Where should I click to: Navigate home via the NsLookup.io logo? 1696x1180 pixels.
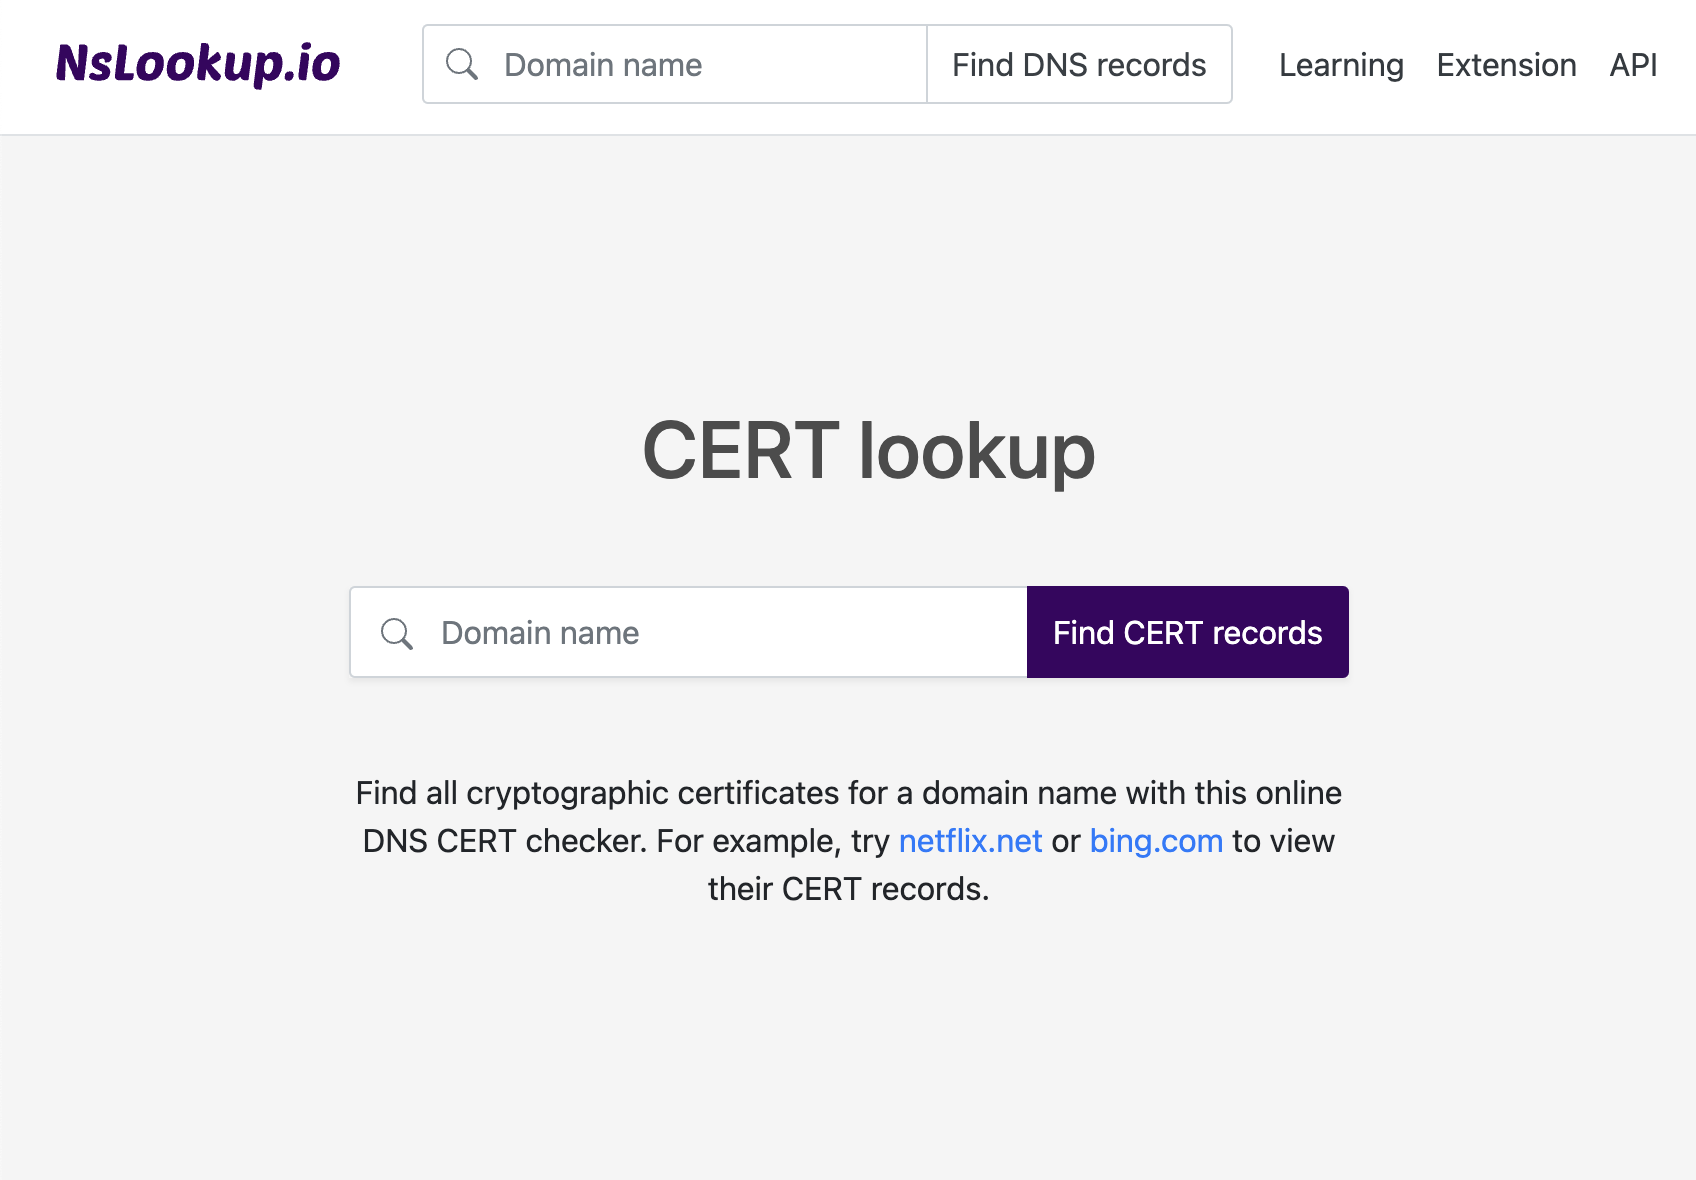[197, 64]
